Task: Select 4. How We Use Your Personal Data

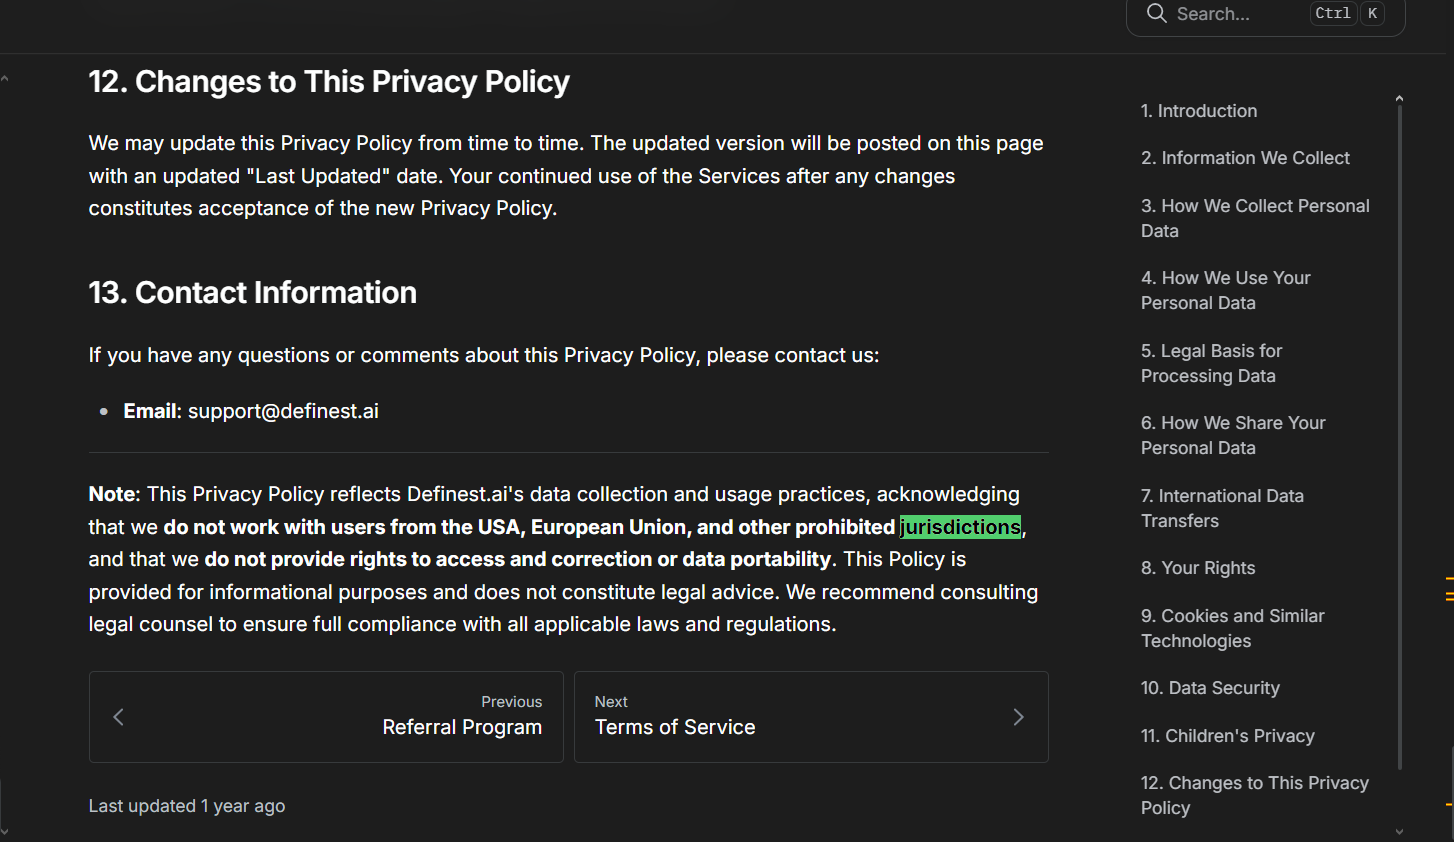Action: point(1225,290)
